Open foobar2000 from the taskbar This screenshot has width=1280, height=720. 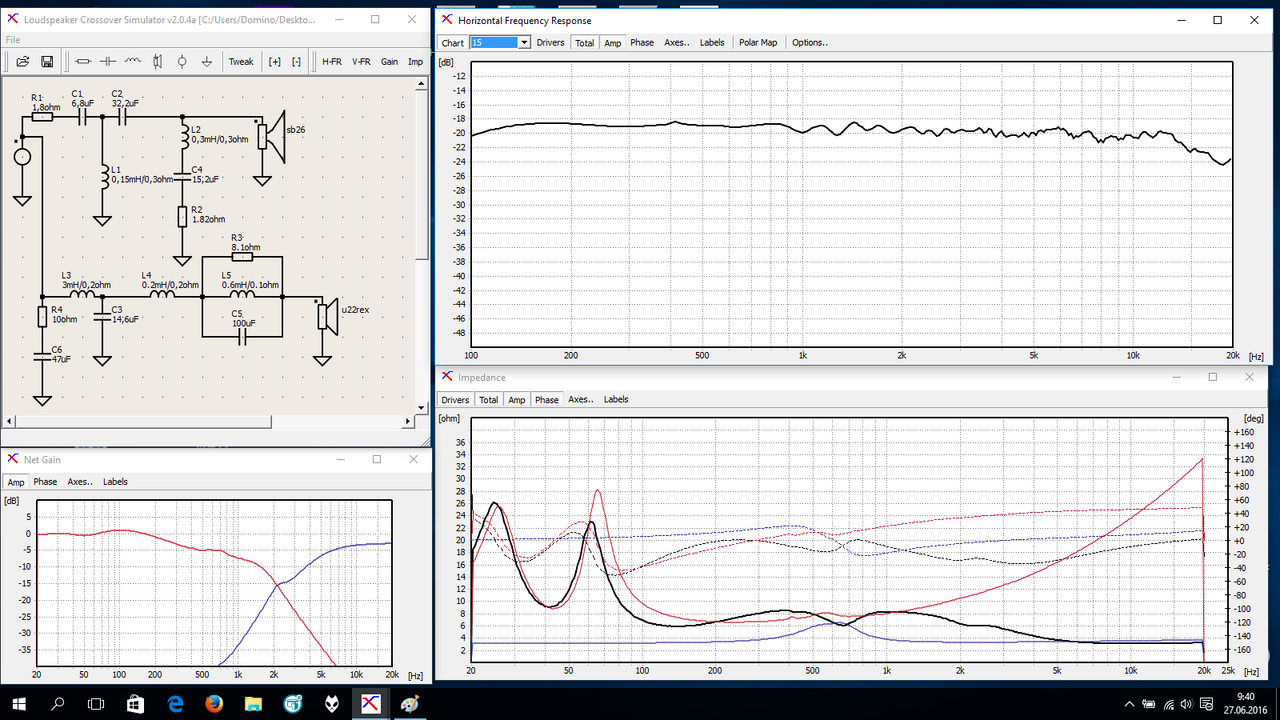pos(332,703)
